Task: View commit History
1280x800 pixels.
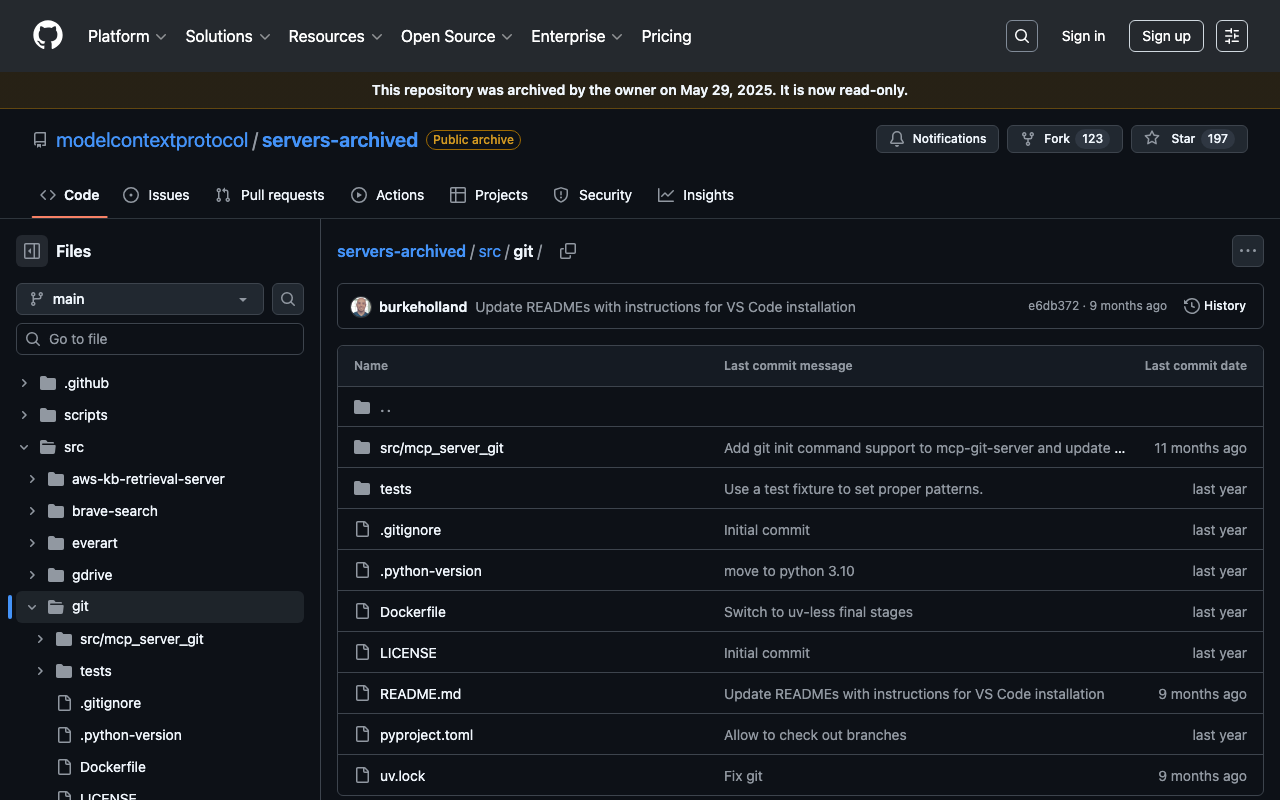Action: tap(1214, 306)
